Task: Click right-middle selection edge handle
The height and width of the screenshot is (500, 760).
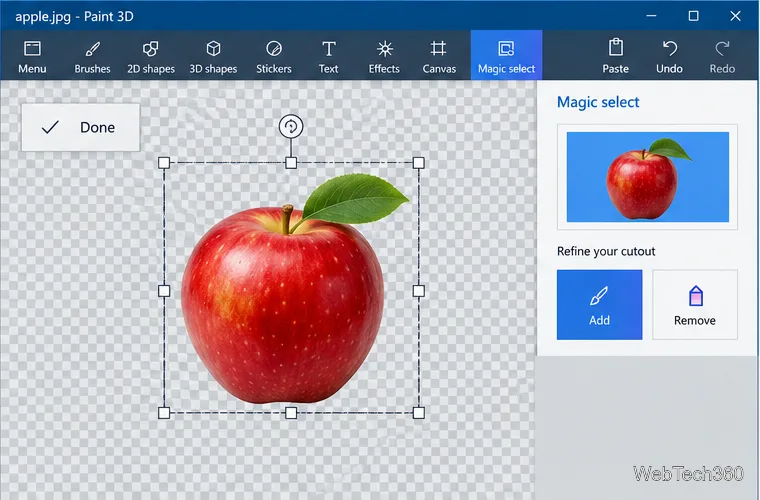Action: [x=419, y=291]
